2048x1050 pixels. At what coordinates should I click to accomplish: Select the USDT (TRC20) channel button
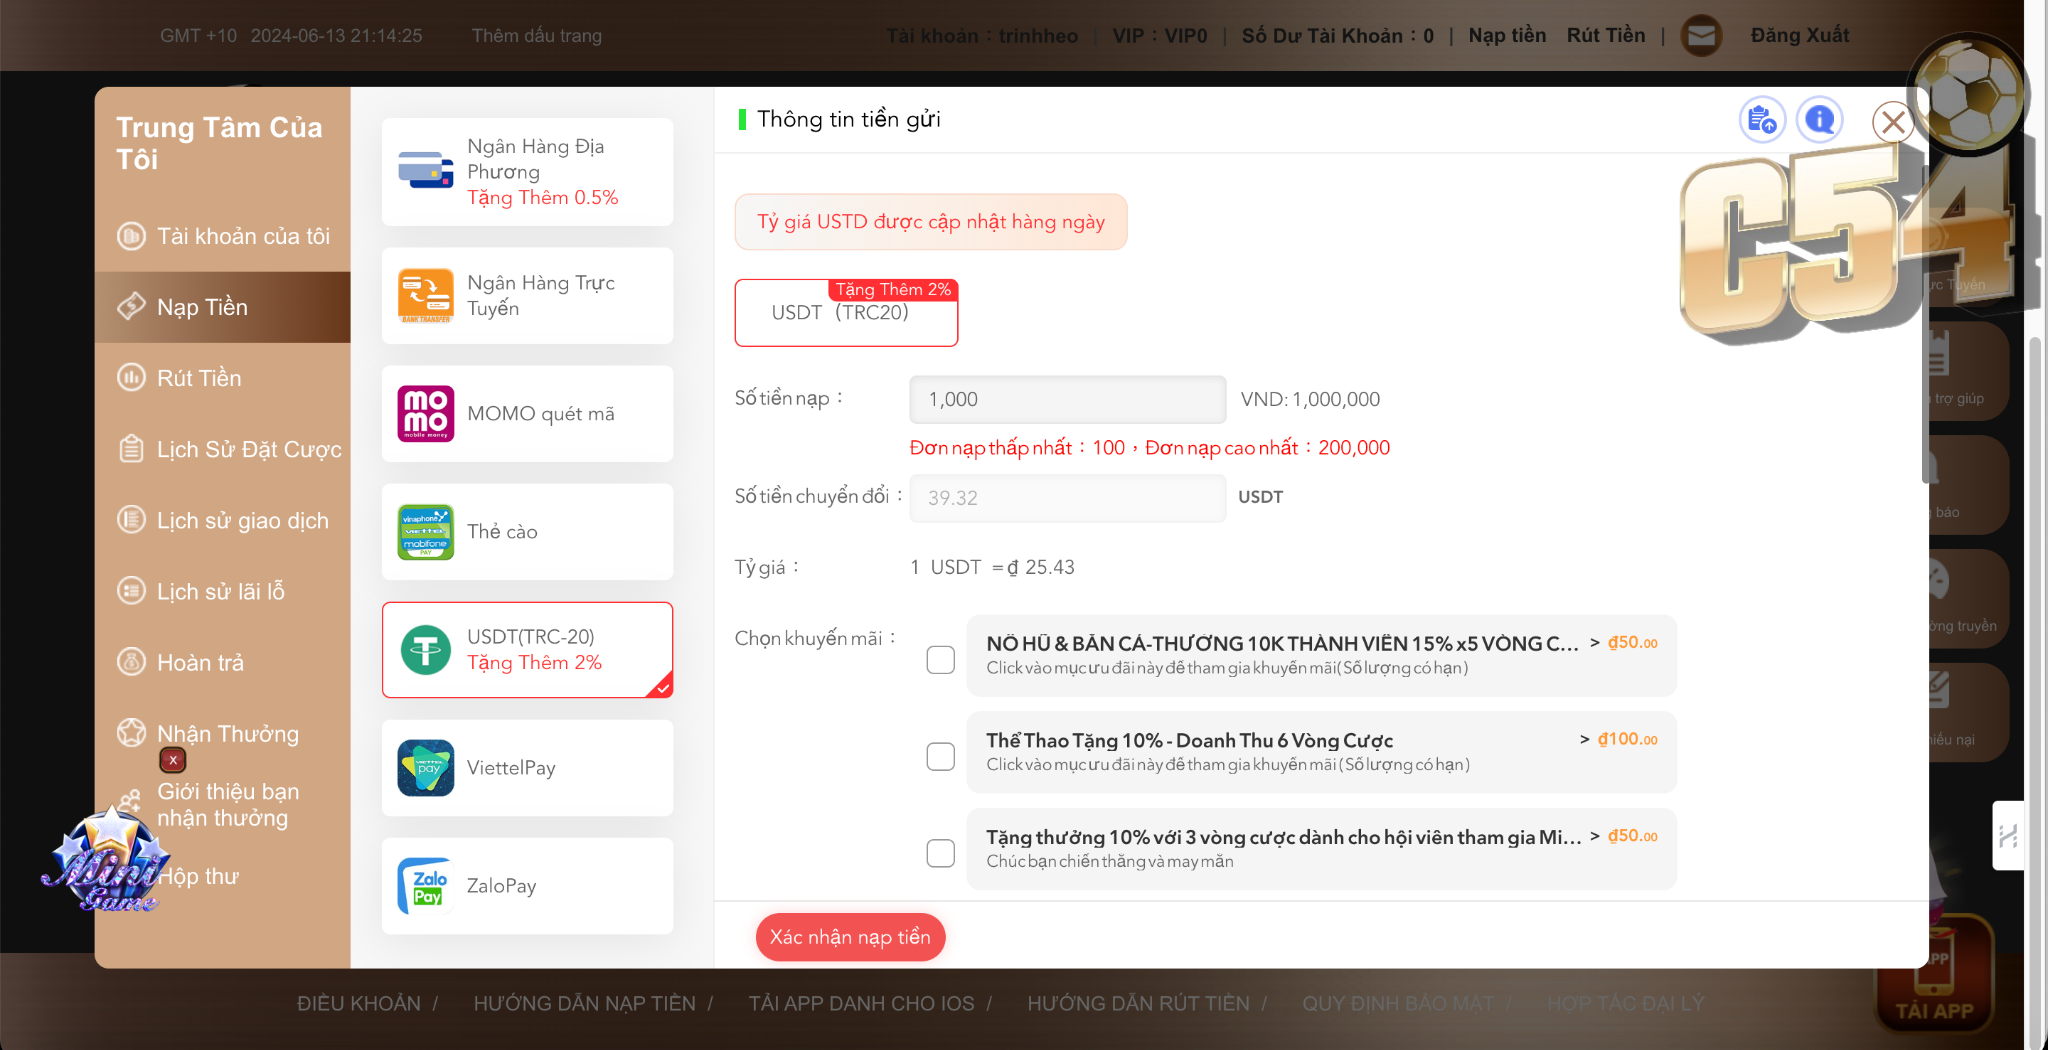coord(846,313)
